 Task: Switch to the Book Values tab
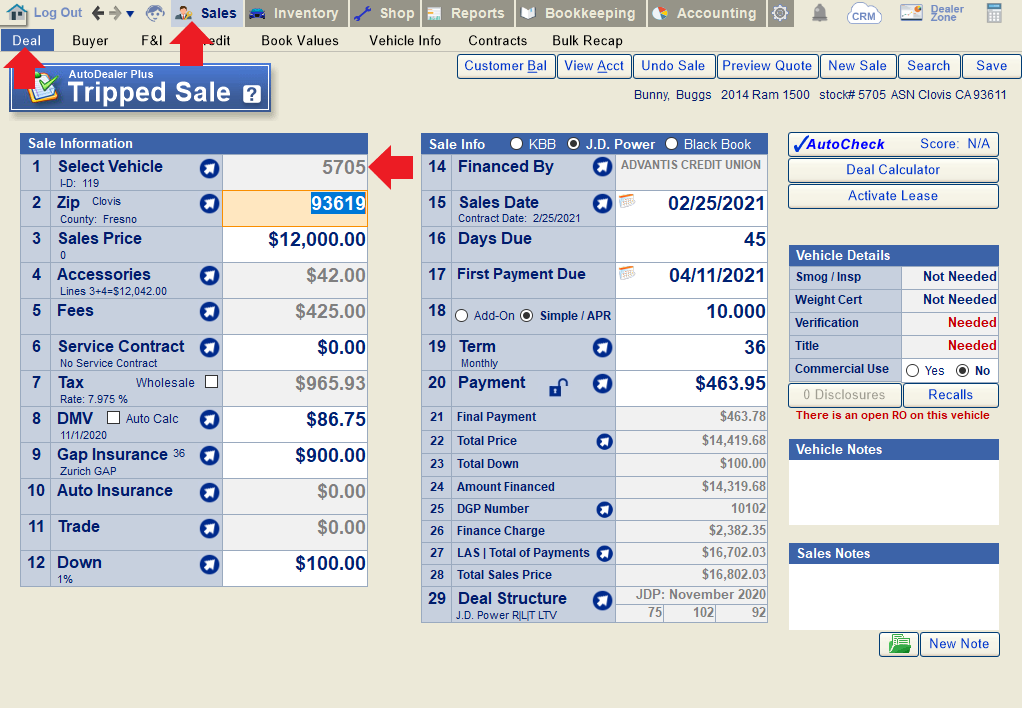point(300,40)
